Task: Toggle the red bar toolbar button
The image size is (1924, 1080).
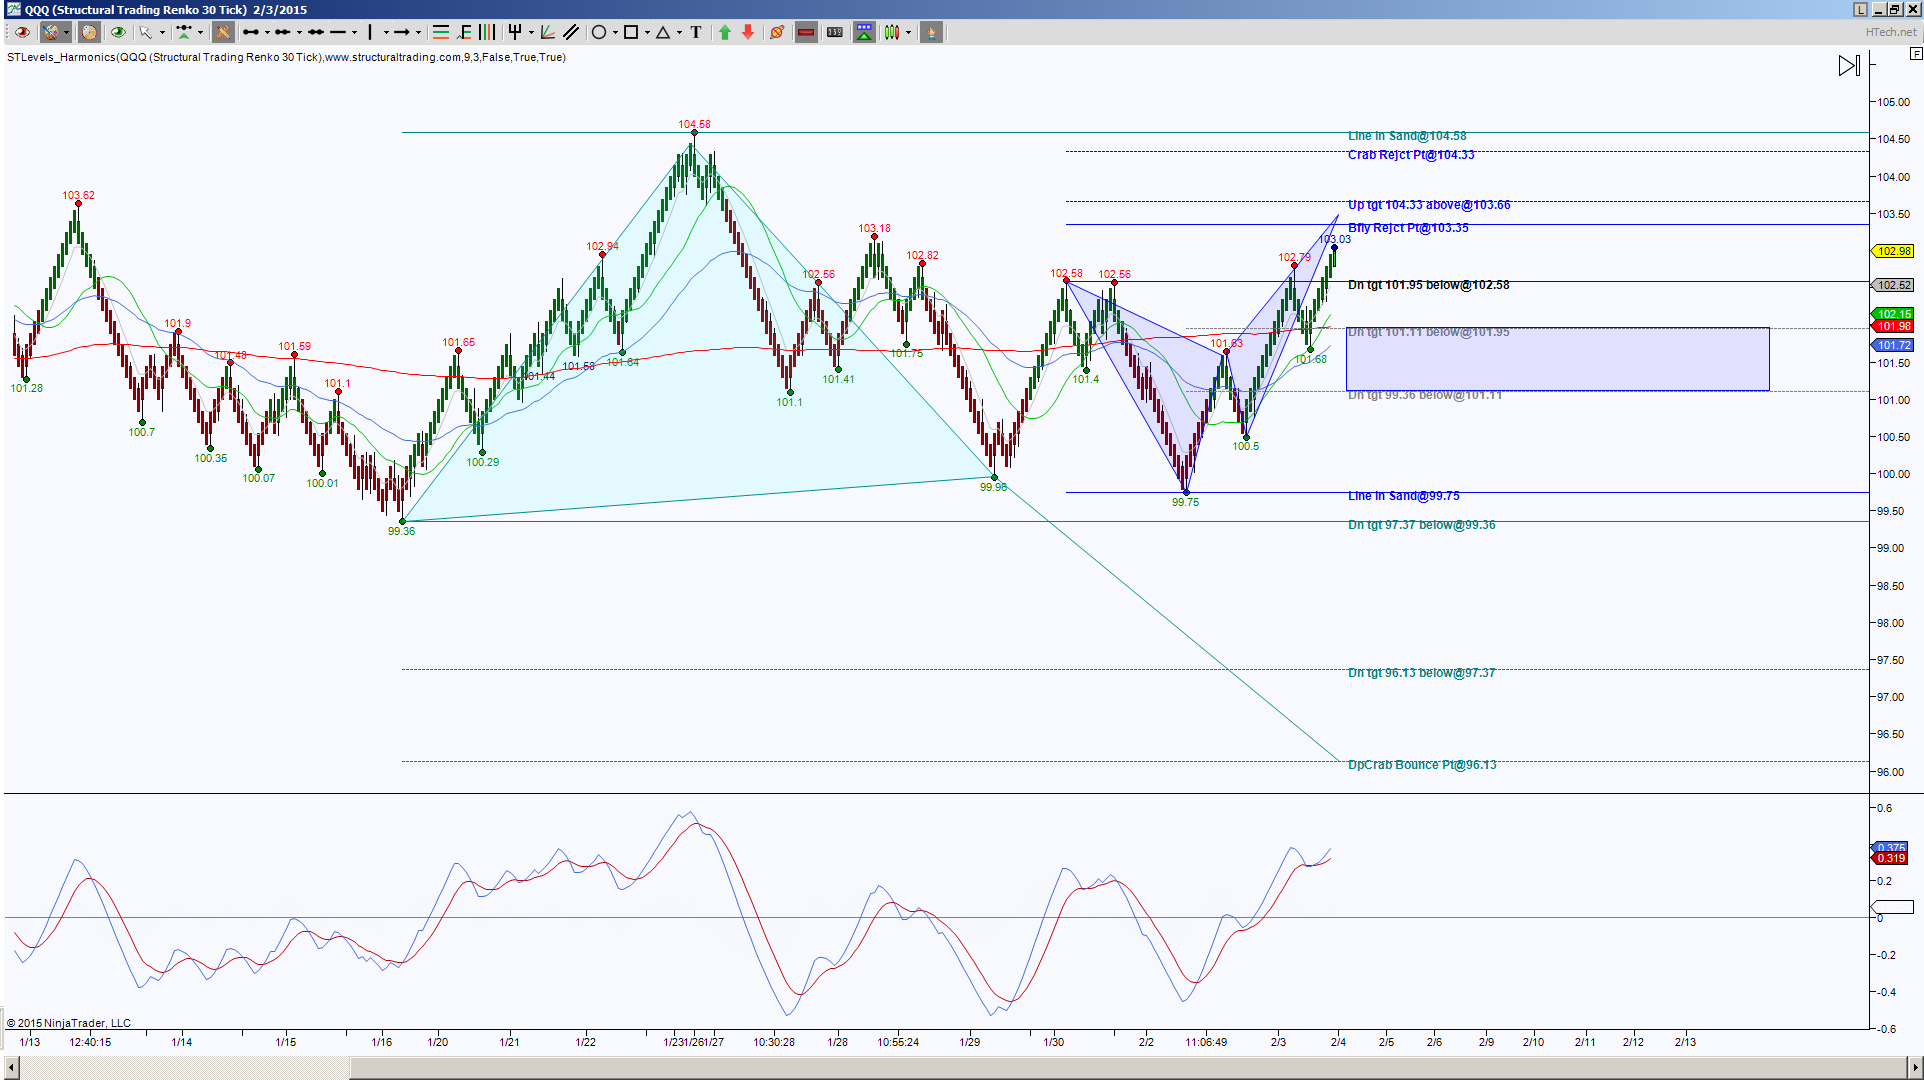Action: click(806, 32)
